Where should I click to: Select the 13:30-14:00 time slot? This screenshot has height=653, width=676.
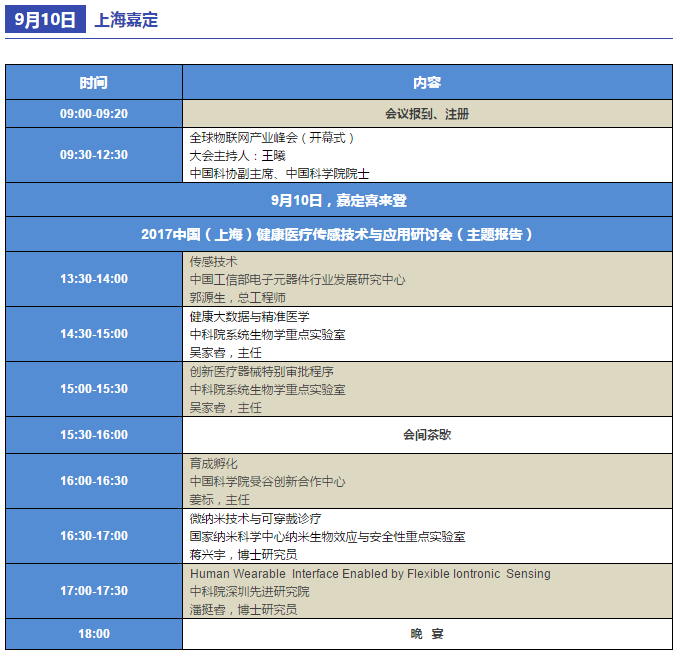pyautogui.click(x=93, y=279)
